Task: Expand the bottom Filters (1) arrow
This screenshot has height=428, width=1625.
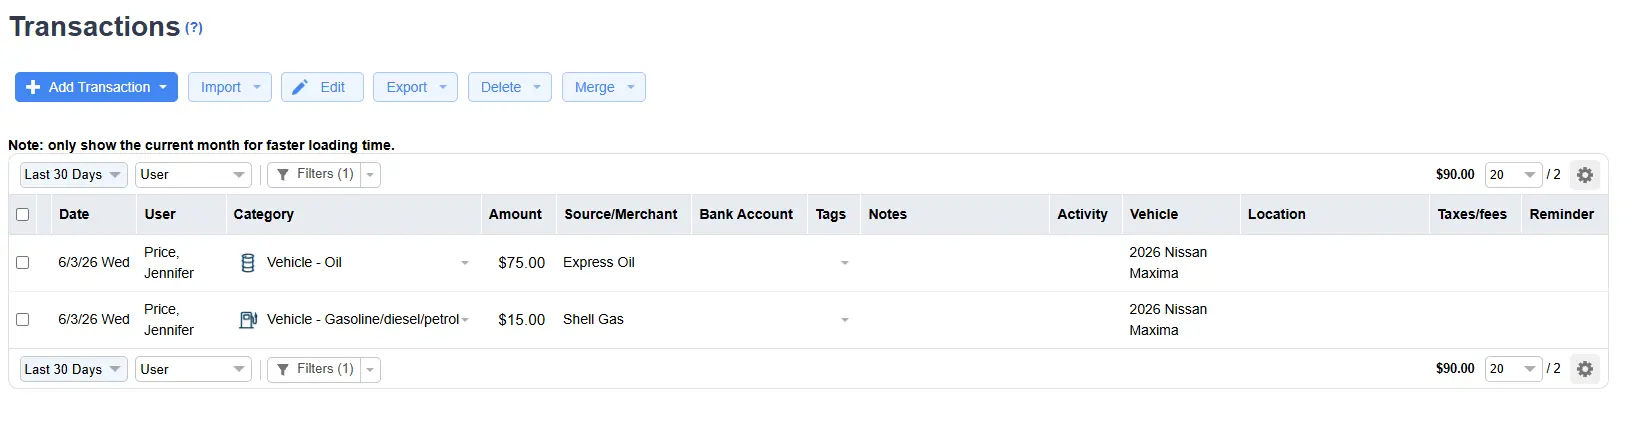Action: tap(370, 369)
